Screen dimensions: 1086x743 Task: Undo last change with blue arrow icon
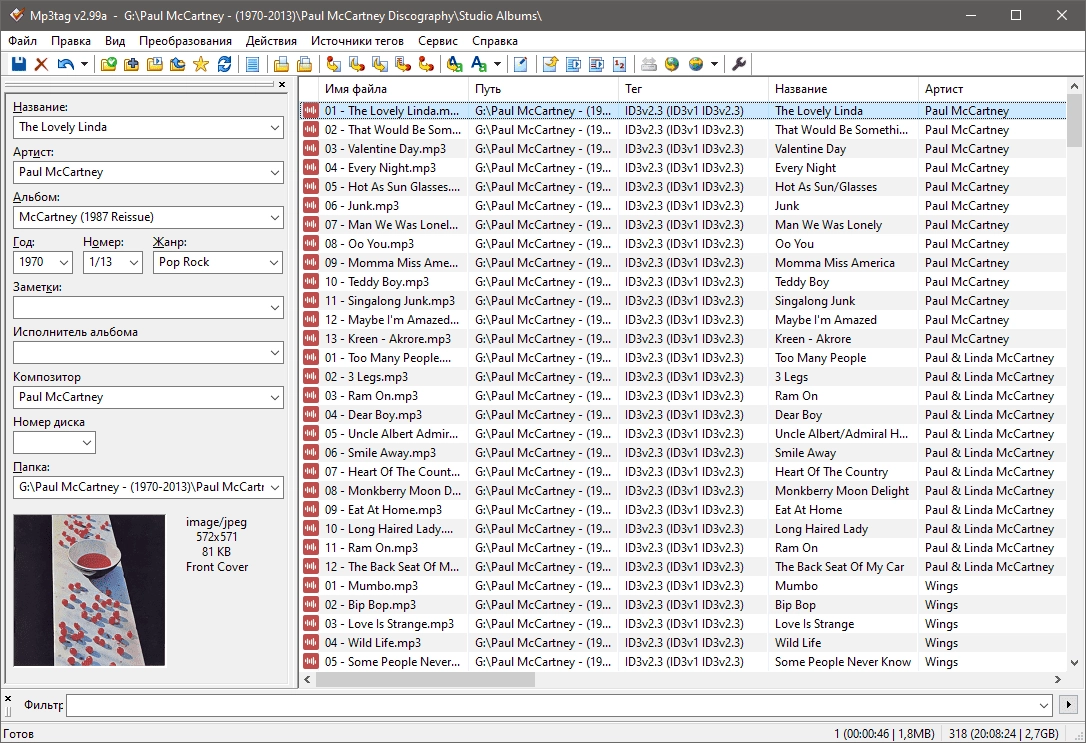pyautogui.click(x=66, y=64)
